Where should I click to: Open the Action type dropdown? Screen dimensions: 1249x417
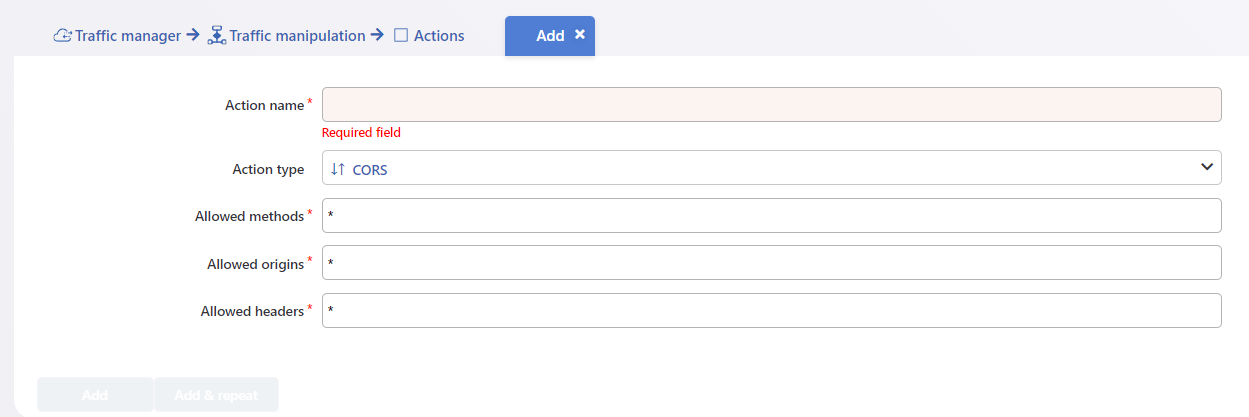coord(772,168)
